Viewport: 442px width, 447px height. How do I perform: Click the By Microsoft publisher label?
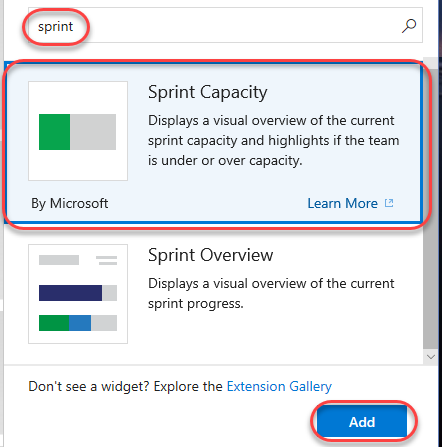click(70, 203)
